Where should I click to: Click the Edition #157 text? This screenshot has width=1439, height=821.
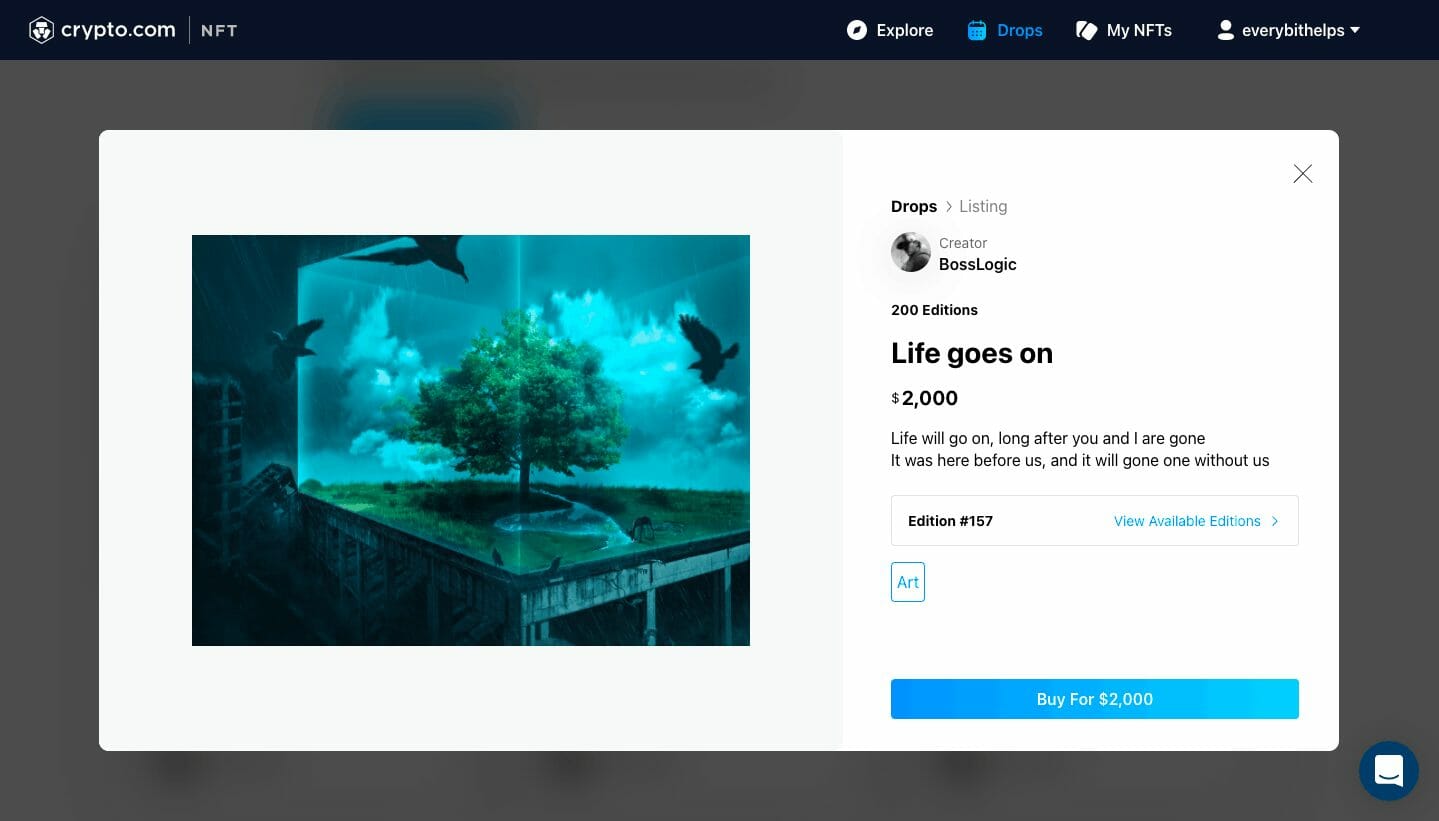[950, 521]
